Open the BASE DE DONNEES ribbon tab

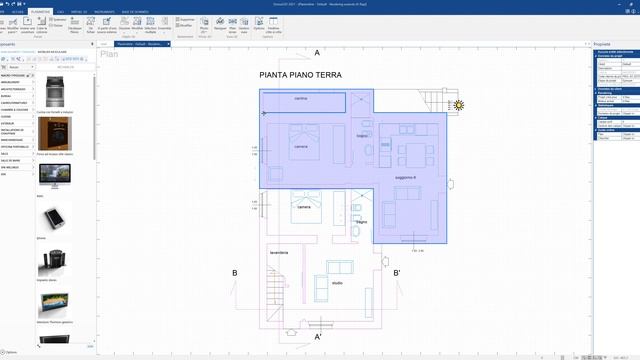[135, 12]
